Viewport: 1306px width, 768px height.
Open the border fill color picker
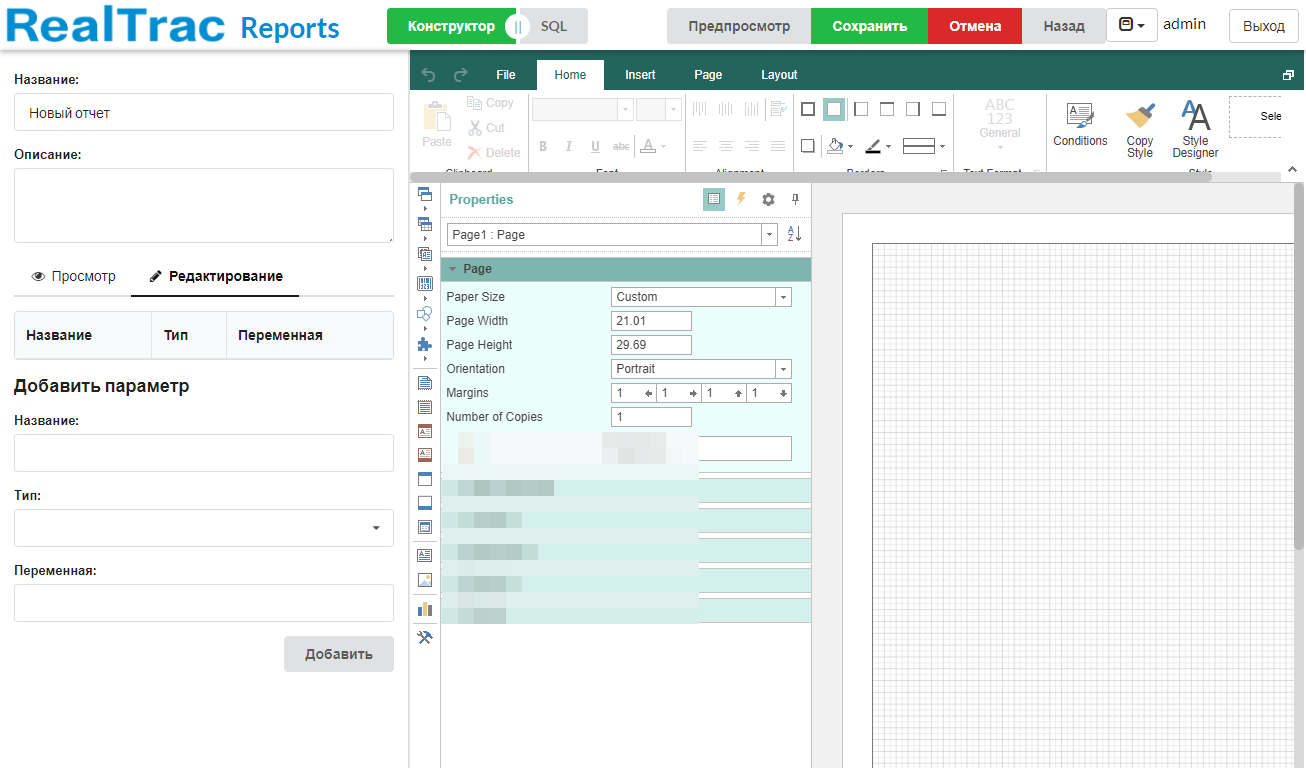point(839,147)
